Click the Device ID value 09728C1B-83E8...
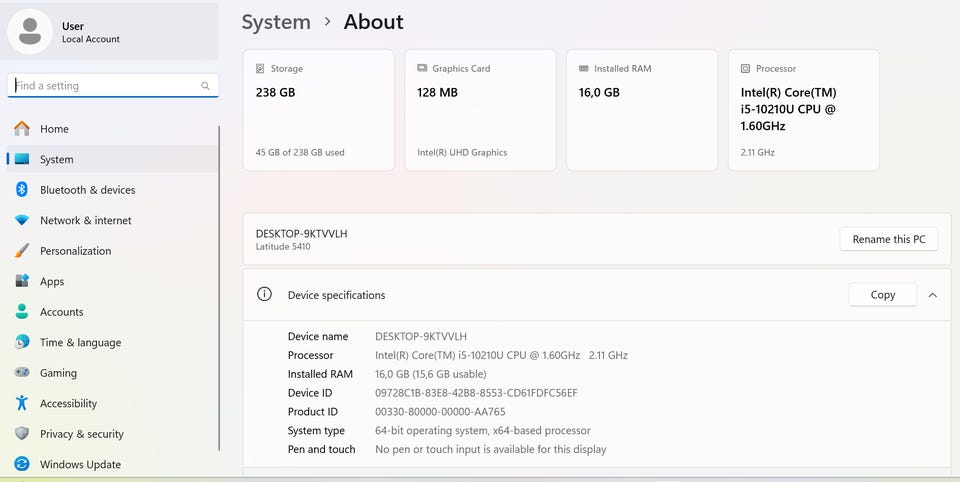Screen dimensions: 960x482 (x=476, y=393)
